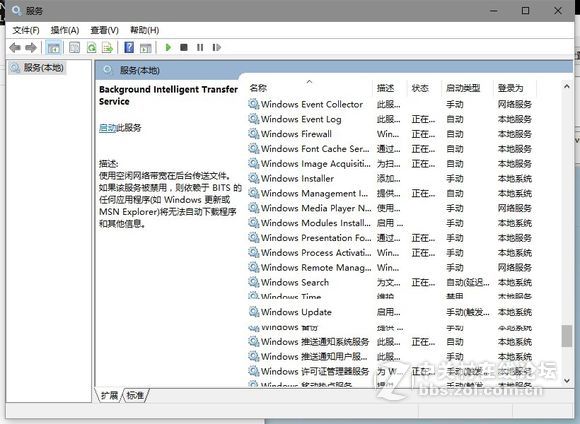This screenshot has width=580, height=424.
Task: Click gear icon of Windows Media Player Network
Action: pyautogui.click(x=253, y=208)
